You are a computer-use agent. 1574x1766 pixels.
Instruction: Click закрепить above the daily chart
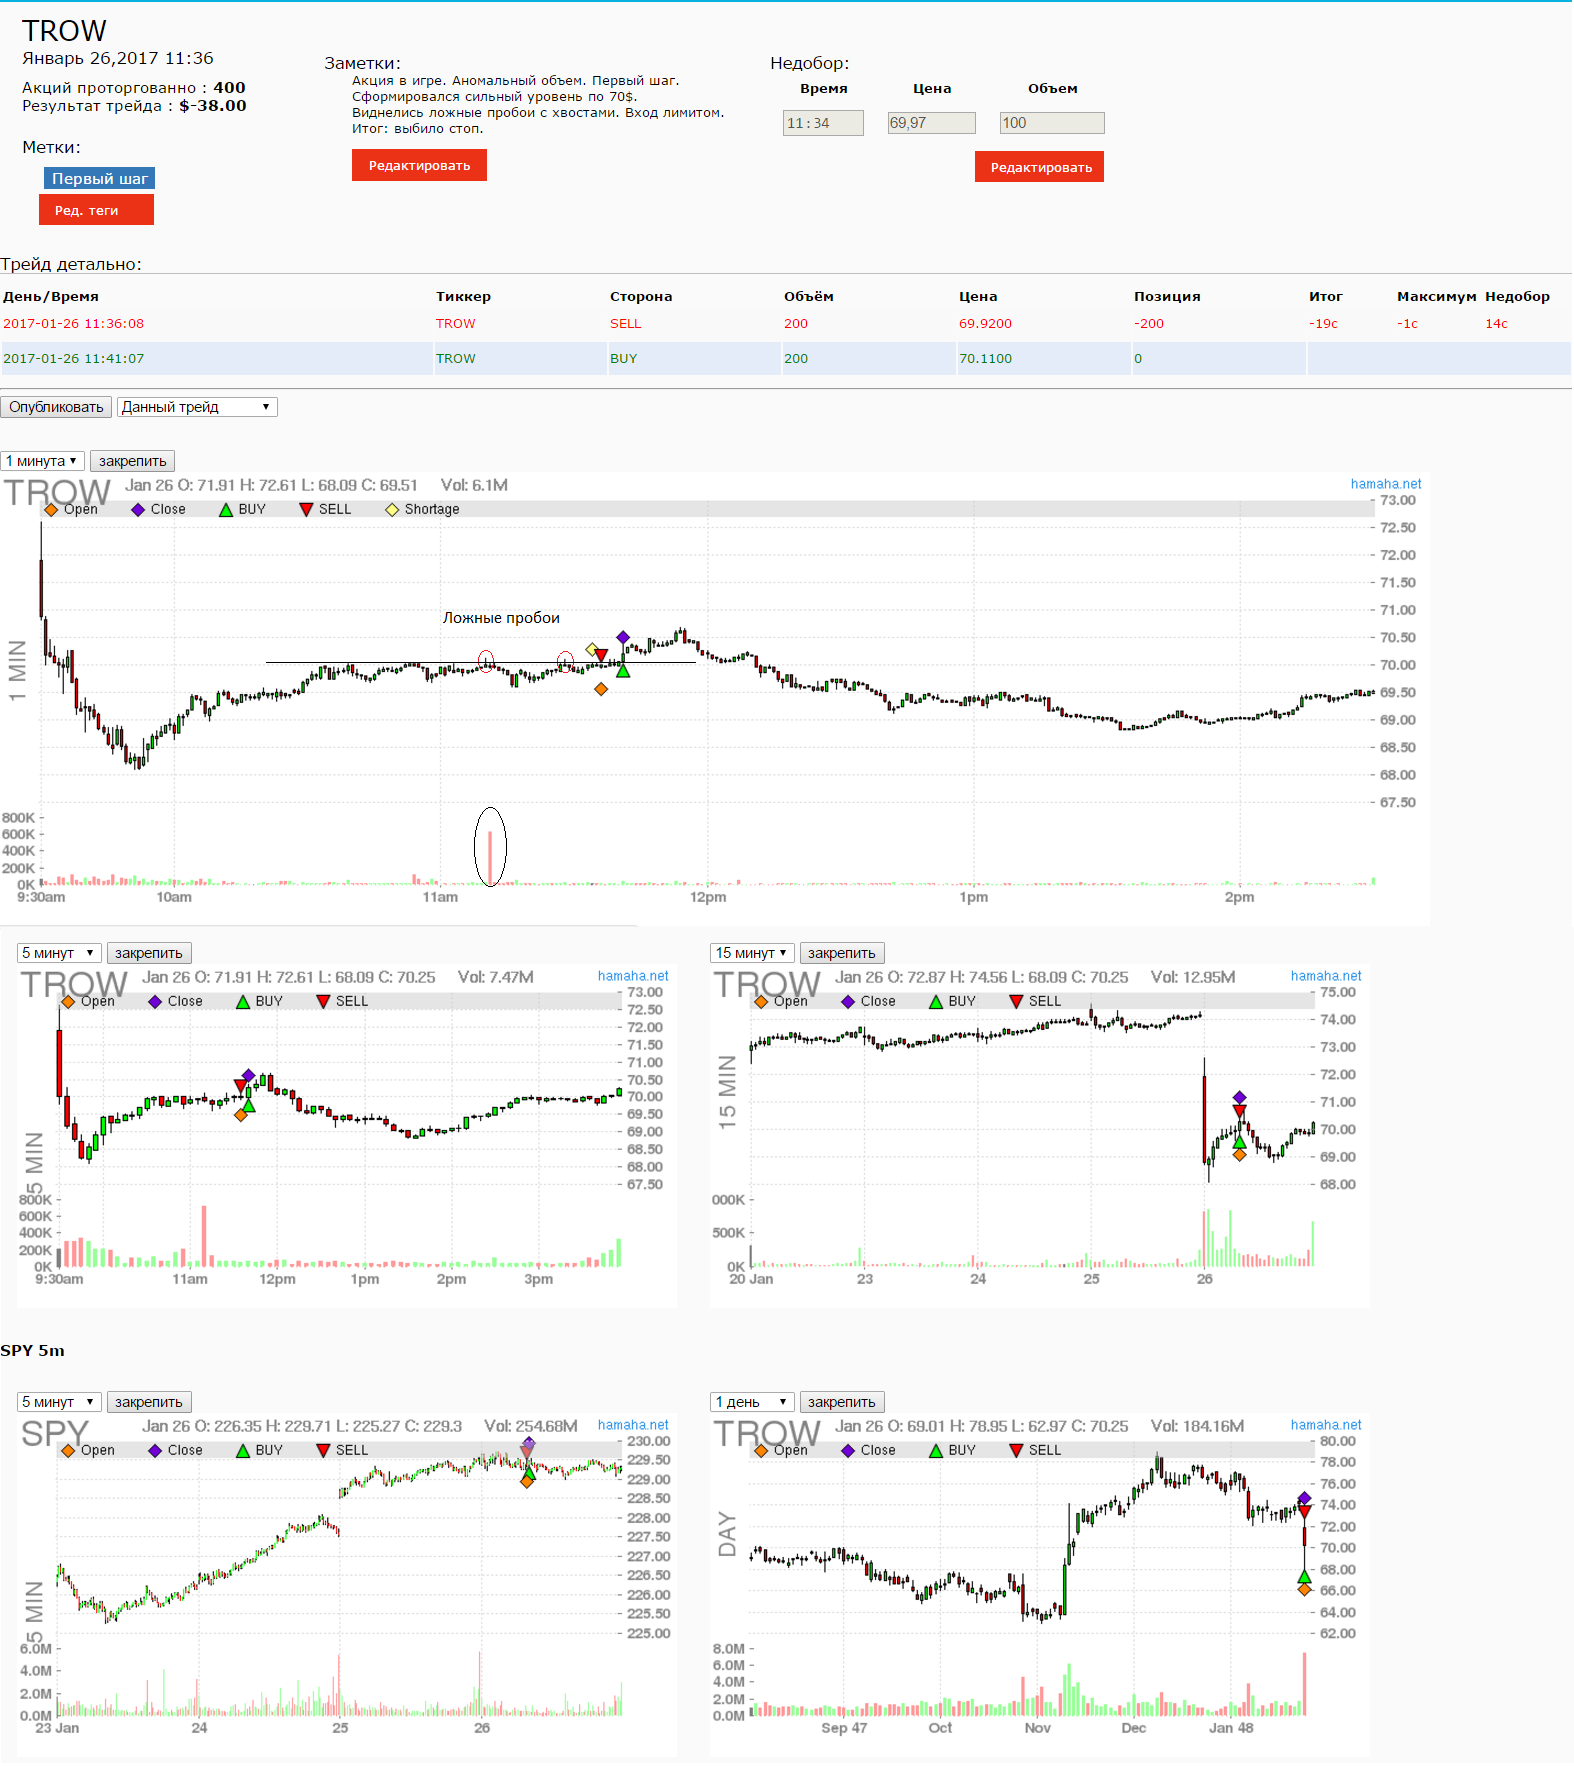[841, 1402]
